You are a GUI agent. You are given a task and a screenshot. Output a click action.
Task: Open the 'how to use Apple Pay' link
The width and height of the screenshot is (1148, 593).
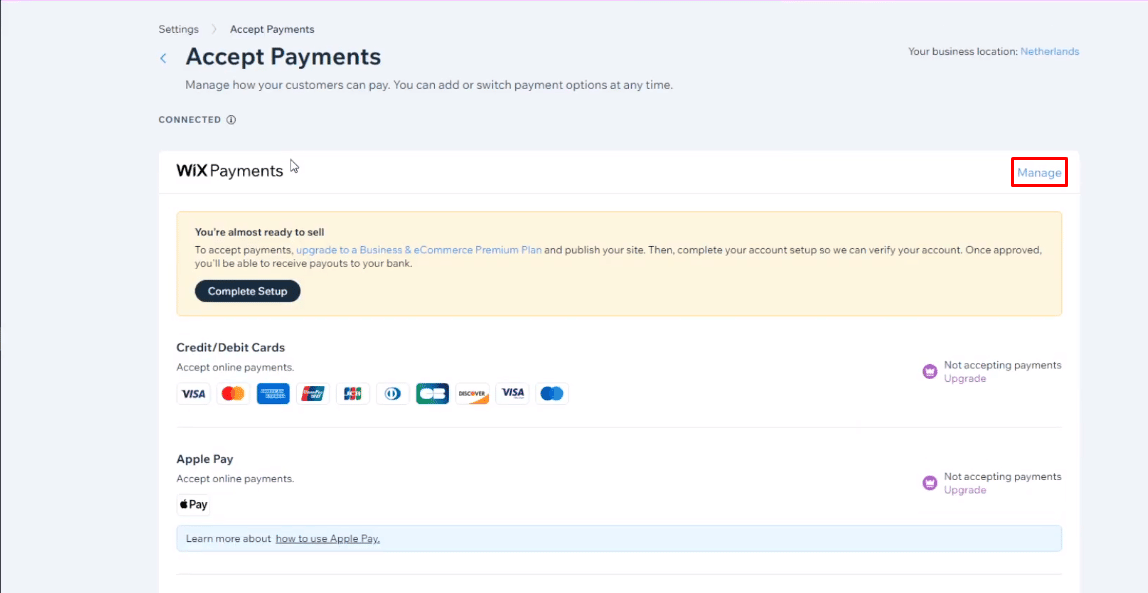(x=328, y=539)
